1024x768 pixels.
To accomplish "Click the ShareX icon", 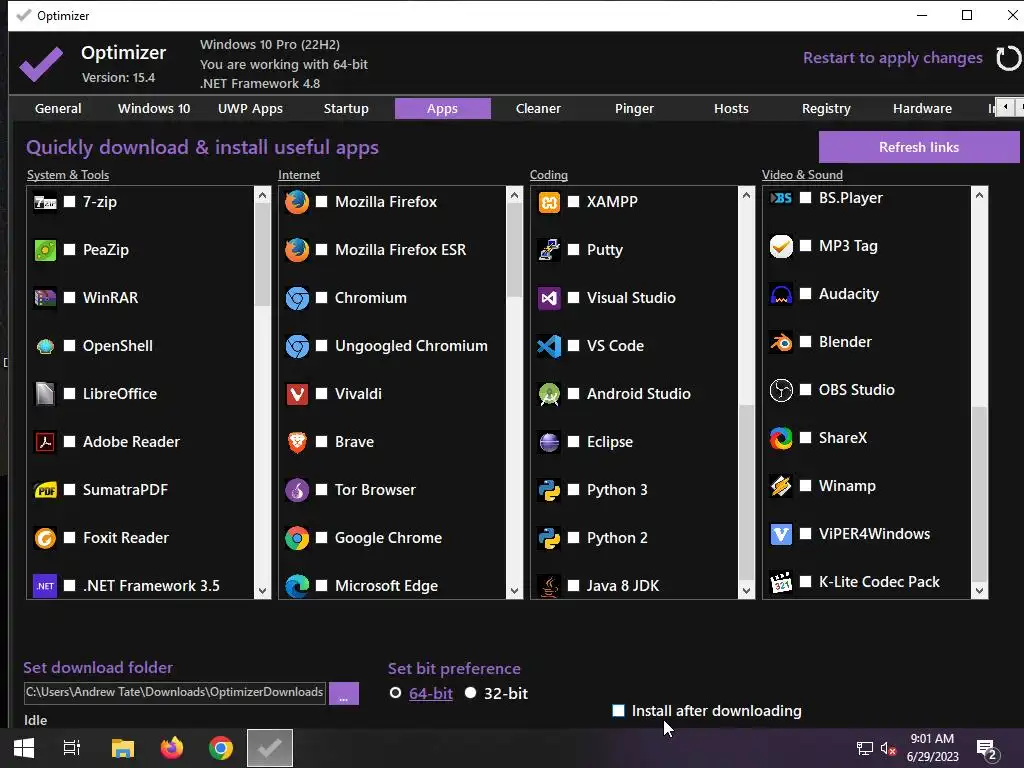I will pyautogui.click(x=781, y=438).
